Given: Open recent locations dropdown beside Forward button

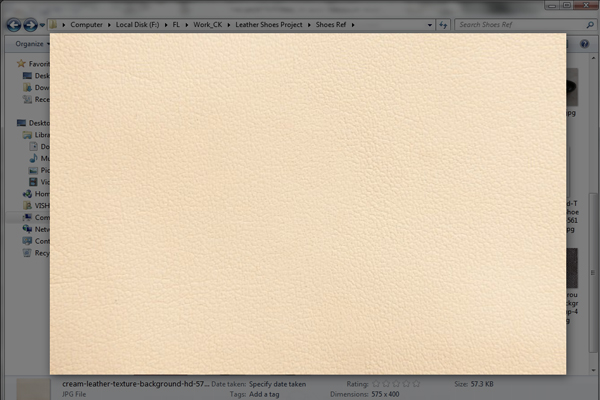Looking at the screenshot, I should coord(42,25).
